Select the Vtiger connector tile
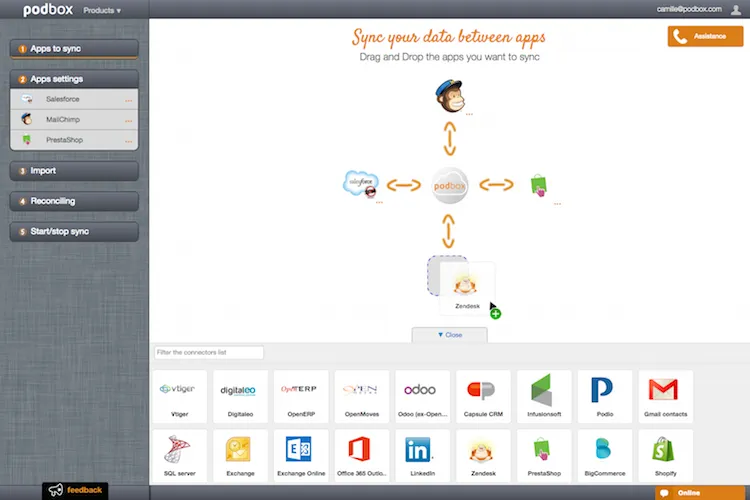The width and height of the screenshot is (750, 500). [179, 396]
